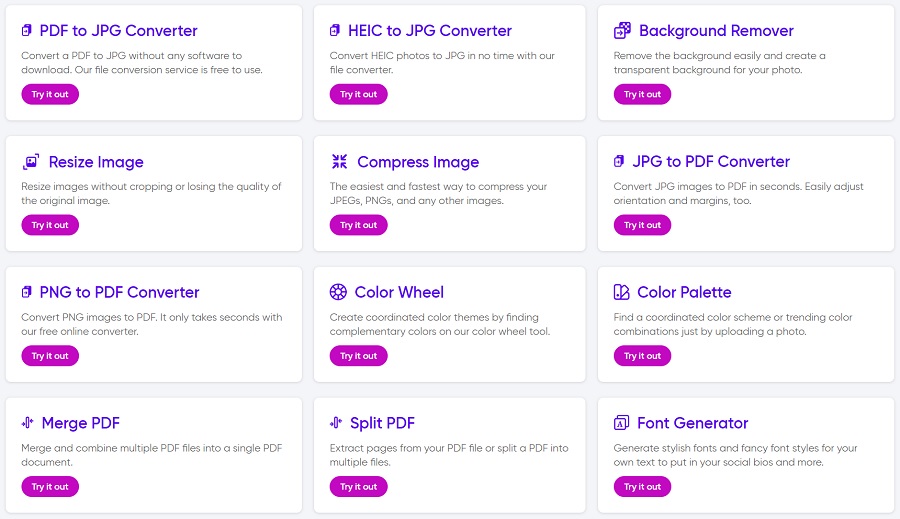Viewport: 900px width, 519px height.
Task: Open the JPG to PDF Converter heading
Action: pos(711,162)
